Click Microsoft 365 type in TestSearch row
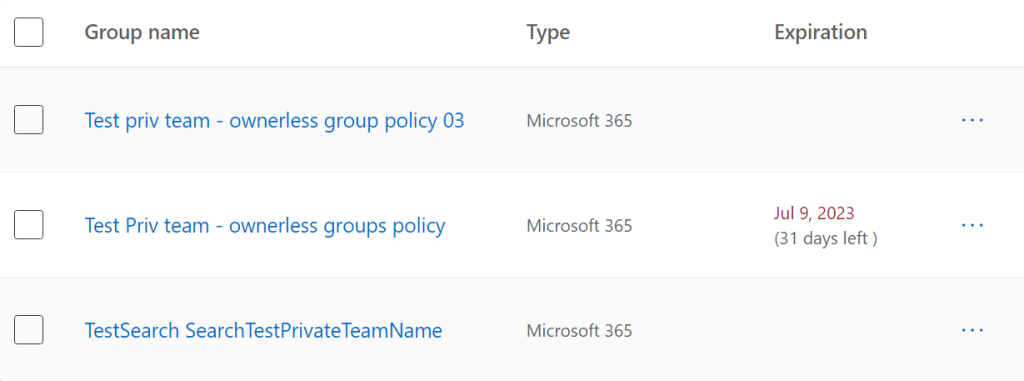Screen dimensions: 1024x381 [x=579, y=331]
